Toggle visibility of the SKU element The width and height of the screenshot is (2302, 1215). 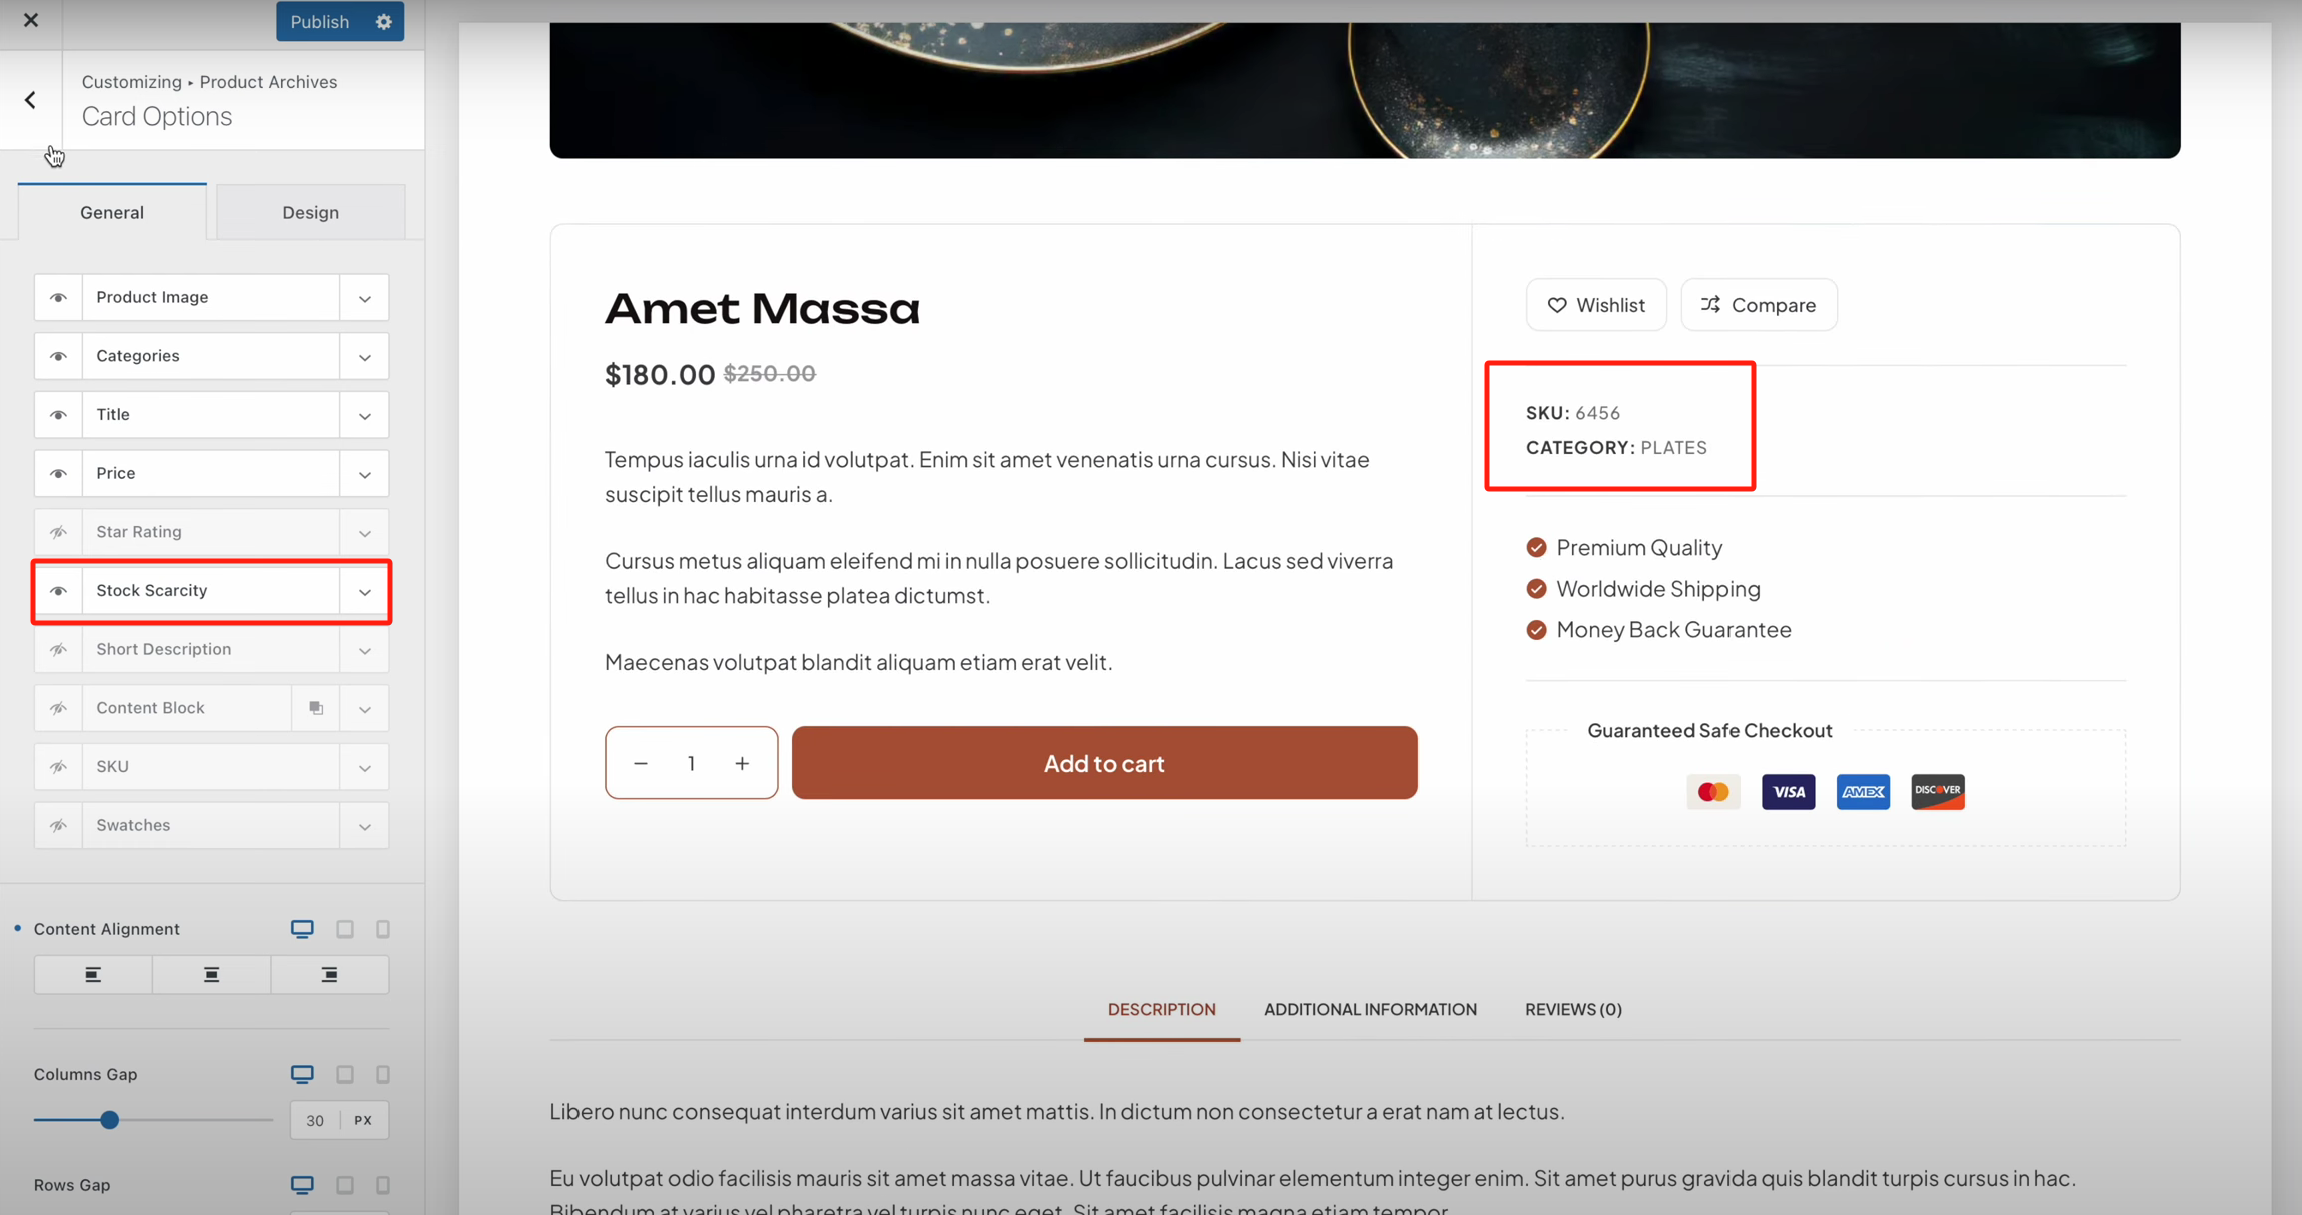pyautogui.click(x=59, y=767)
